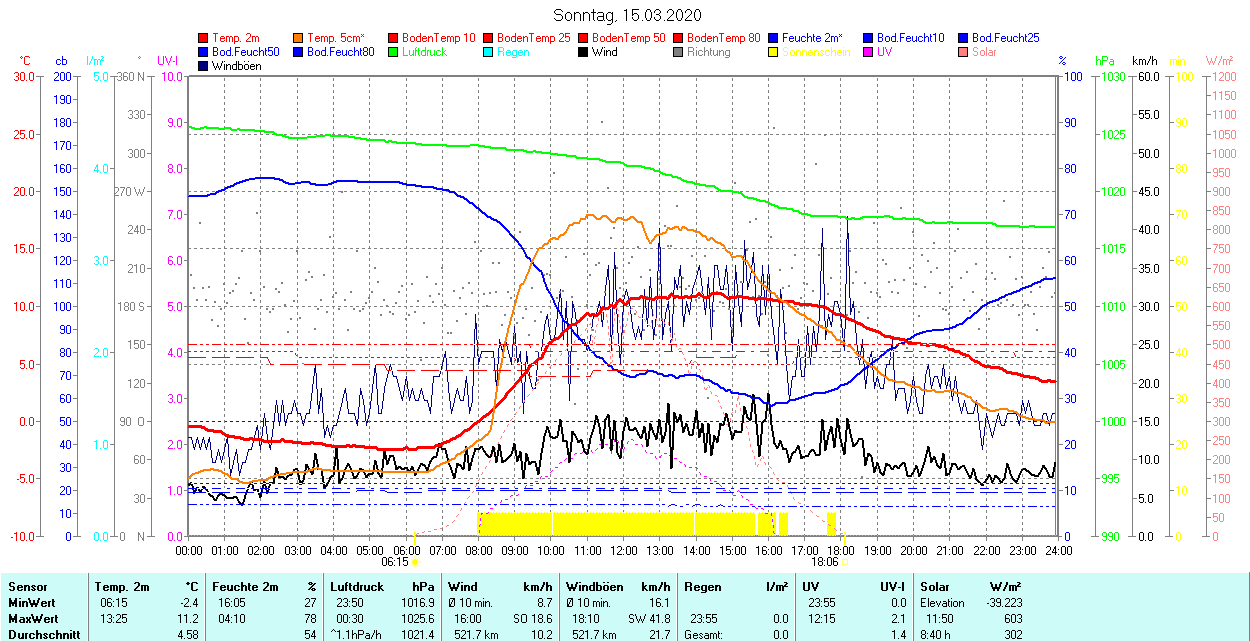This screenshot has height=641, width=1250.
Task: Select the yellow Sonnenschein legend square
Action: coord(774,52)
